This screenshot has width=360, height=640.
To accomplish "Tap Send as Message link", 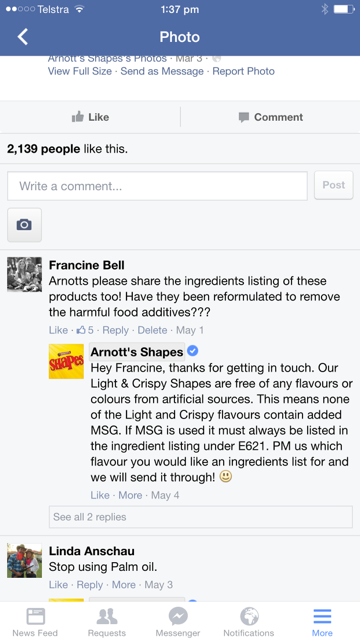I will point(162,71).
